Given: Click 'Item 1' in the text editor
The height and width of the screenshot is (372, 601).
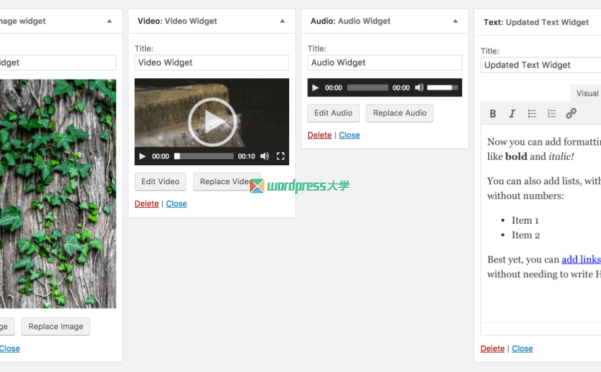Looking at the screenshot, I should click(x=525, y=220).
